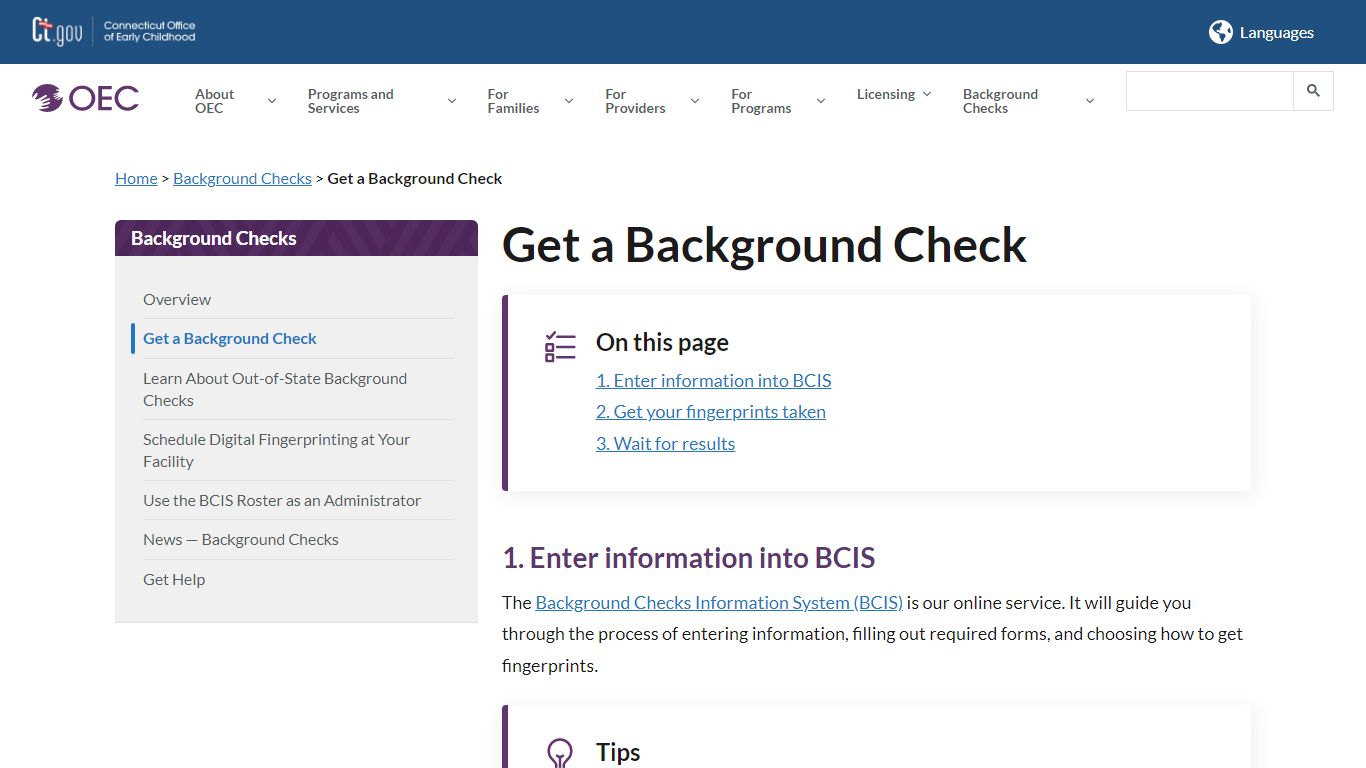This screenshot has height=768, width=1366.
Task: Open News — Background Checks sidebar link
Action: tap(241, 539)
